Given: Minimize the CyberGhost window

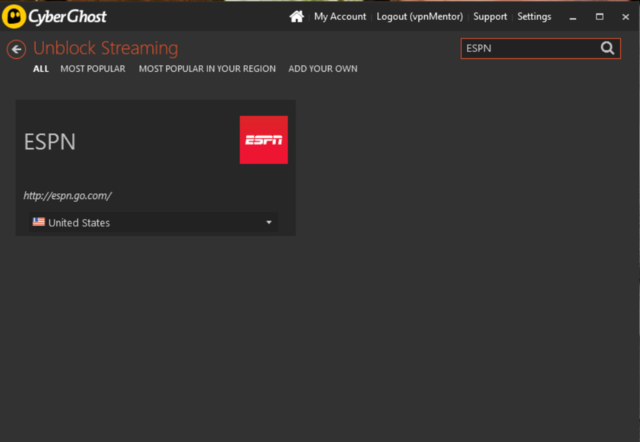Looking at the screenshot, I should click(x=573, y=17).
